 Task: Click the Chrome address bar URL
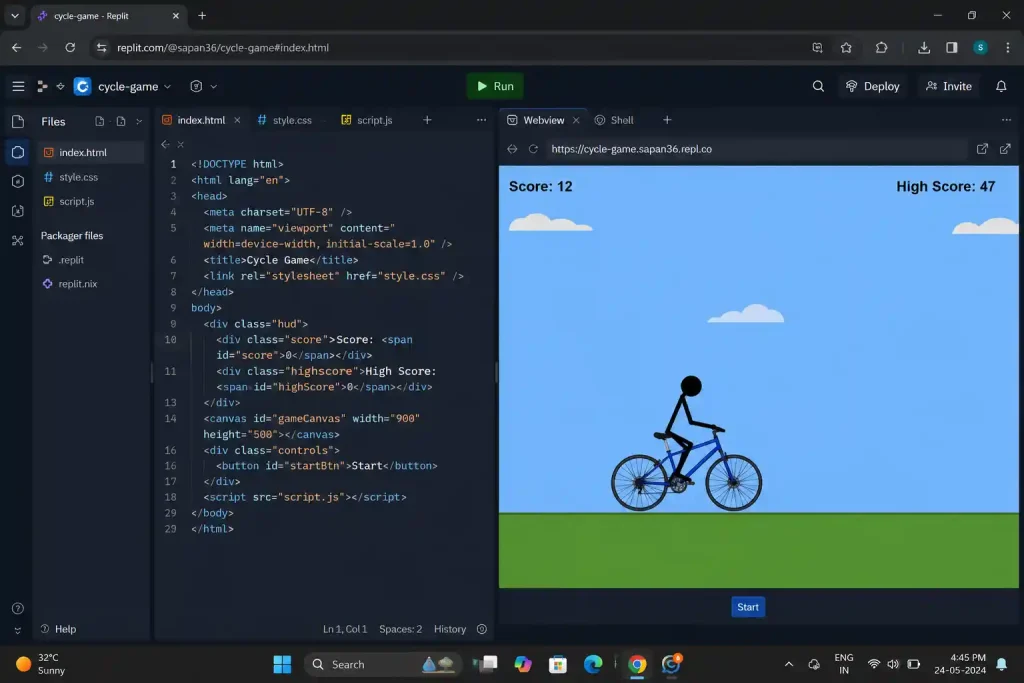(223, 48)
